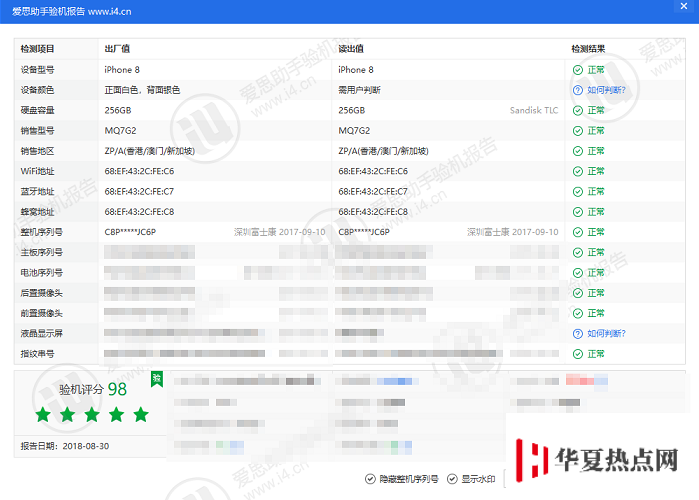This screenshot has width=699, height=500.
Task: Open 如何判断? link in 设备颜色 row
Action: [606, 90]
